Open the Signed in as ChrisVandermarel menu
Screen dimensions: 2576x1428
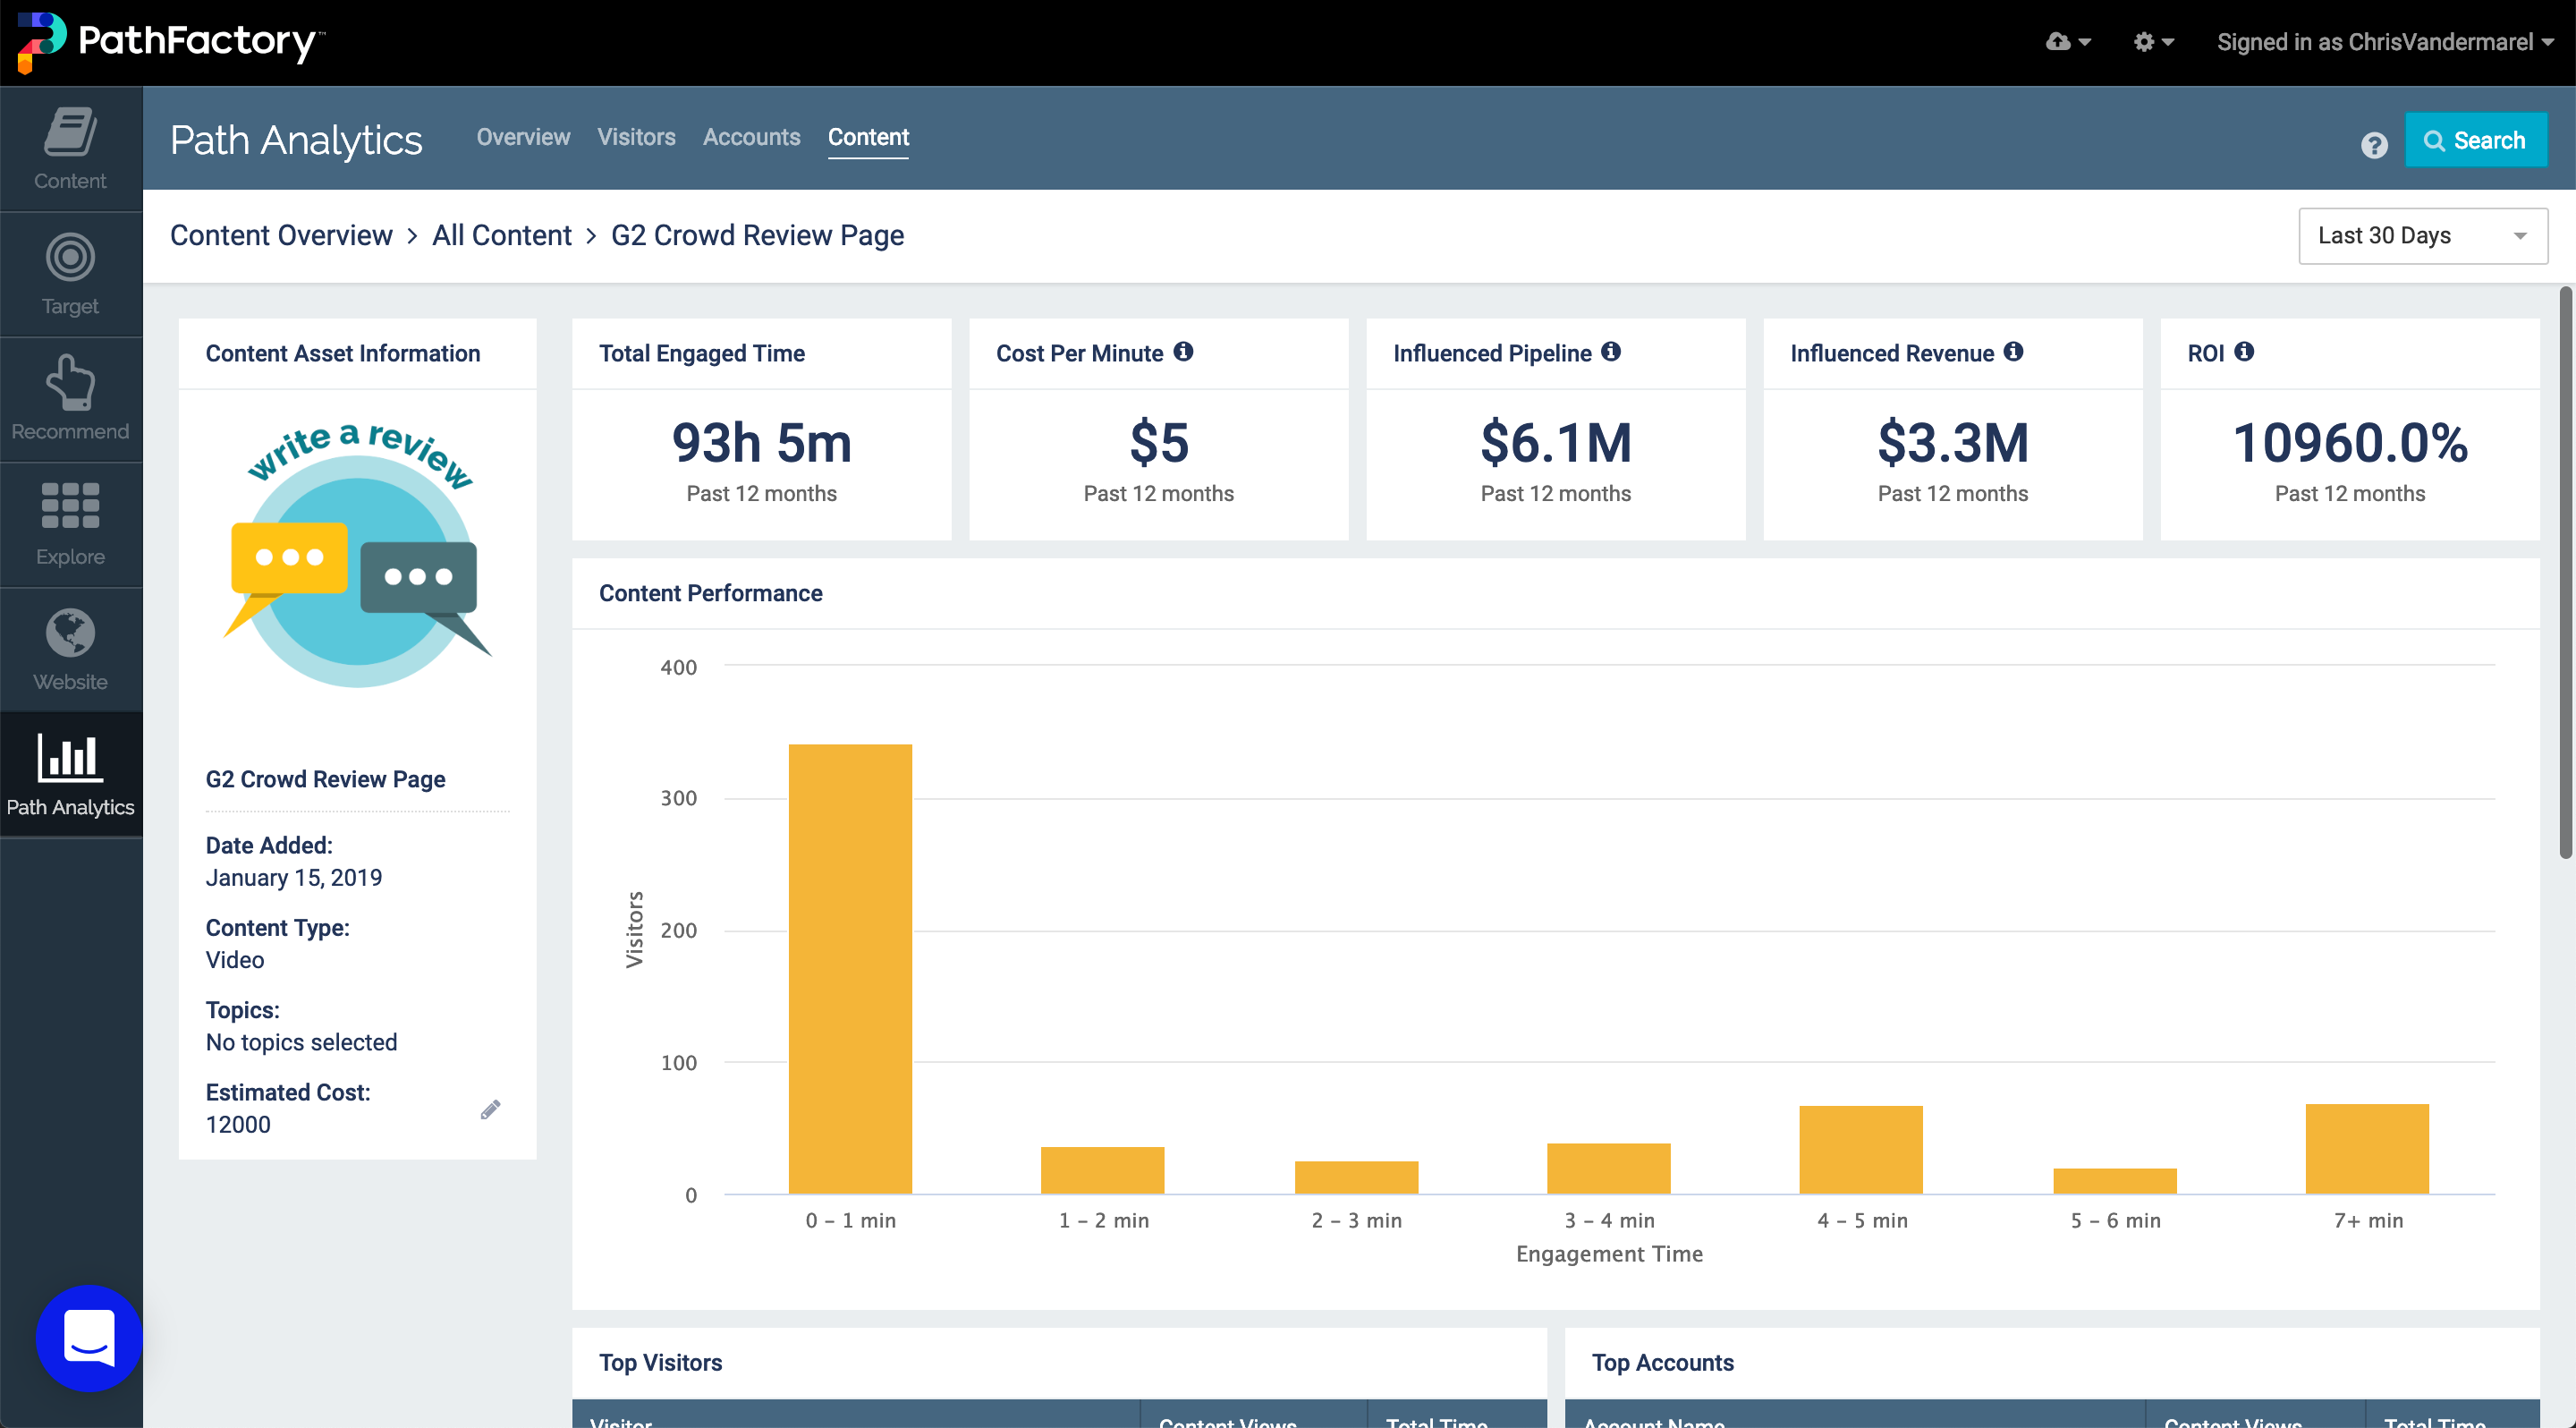(2384, 42)
